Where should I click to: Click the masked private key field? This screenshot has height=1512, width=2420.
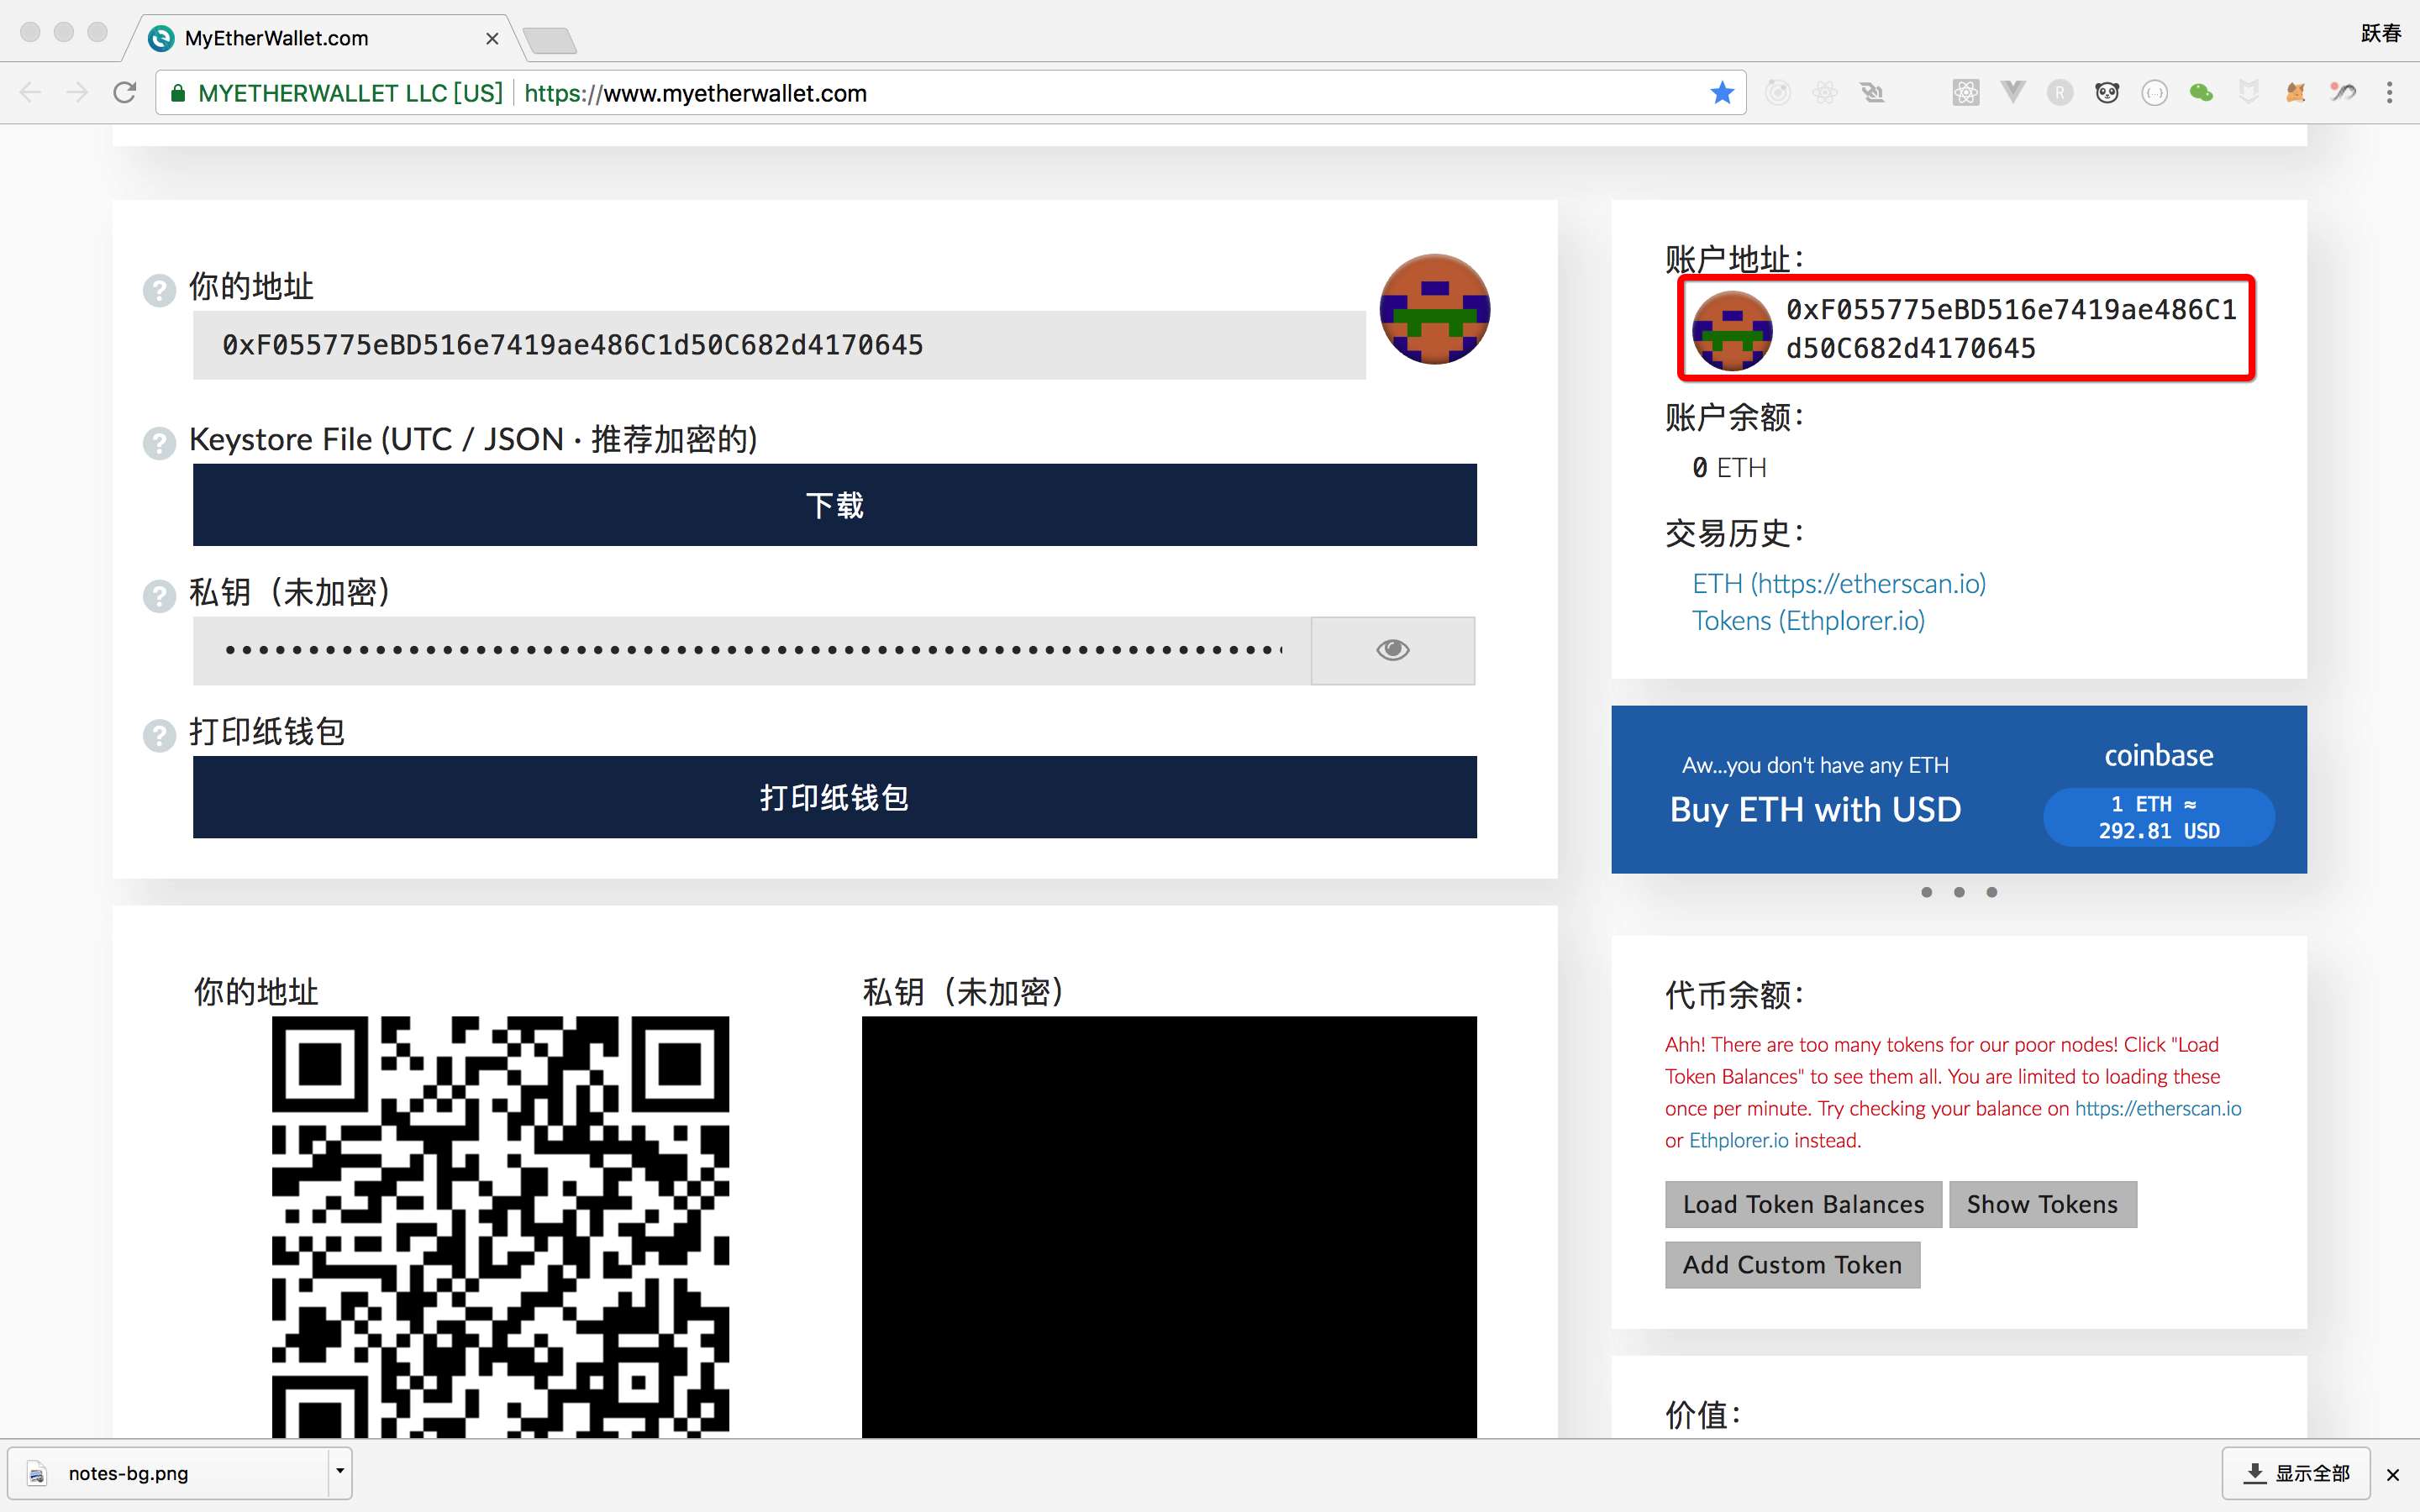pyautogui.click(x=752, y=650)
